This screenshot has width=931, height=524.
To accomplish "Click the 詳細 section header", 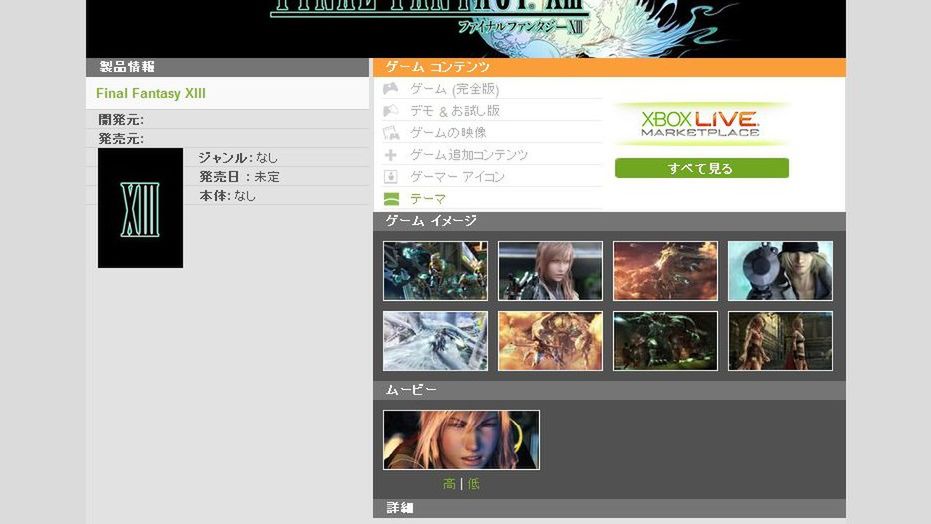I will point(609,508).
